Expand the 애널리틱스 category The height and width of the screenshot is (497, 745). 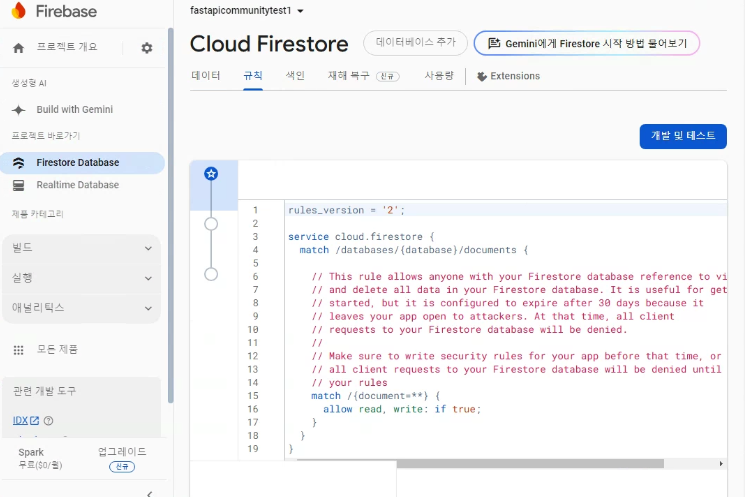point(81,308)
